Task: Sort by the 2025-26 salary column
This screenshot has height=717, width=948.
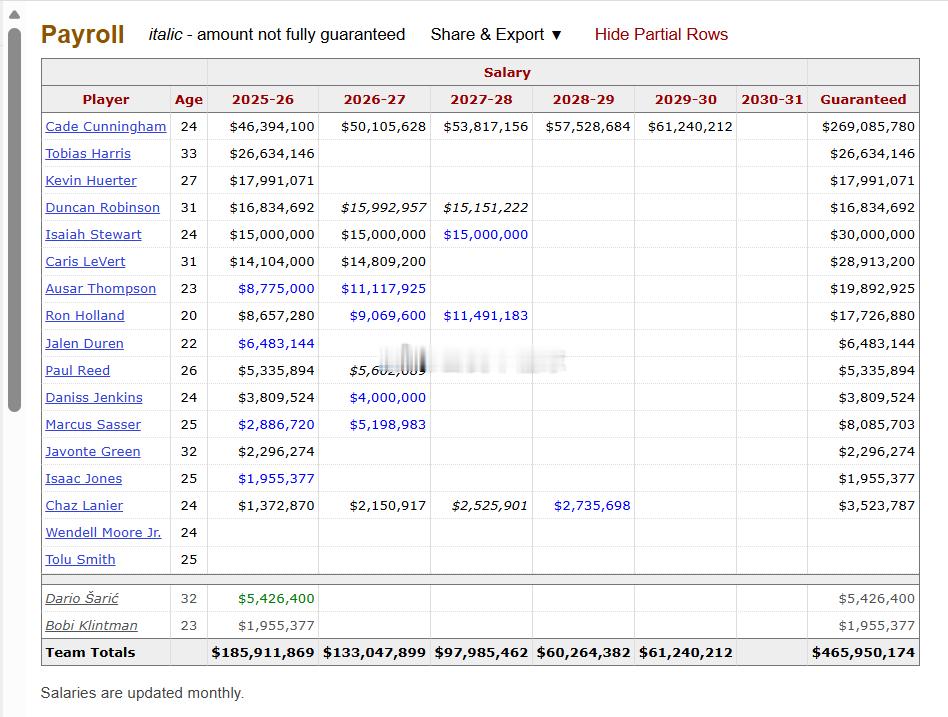Action: (x=263, y=99)
